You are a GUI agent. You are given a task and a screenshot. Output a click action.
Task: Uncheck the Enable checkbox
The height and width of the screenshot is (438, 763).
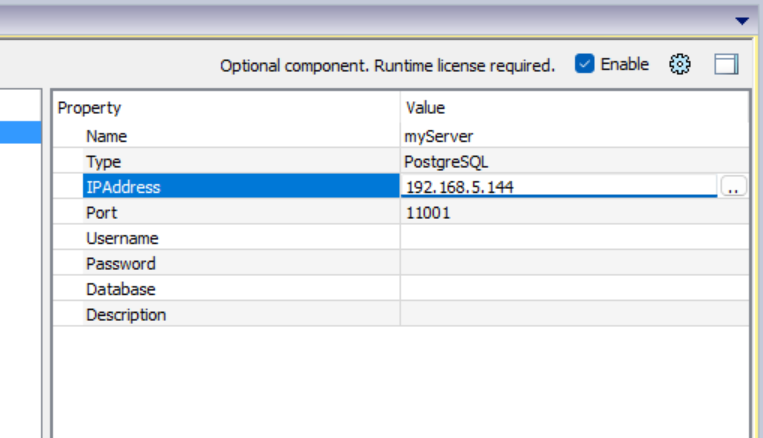(x=584, y=64)
